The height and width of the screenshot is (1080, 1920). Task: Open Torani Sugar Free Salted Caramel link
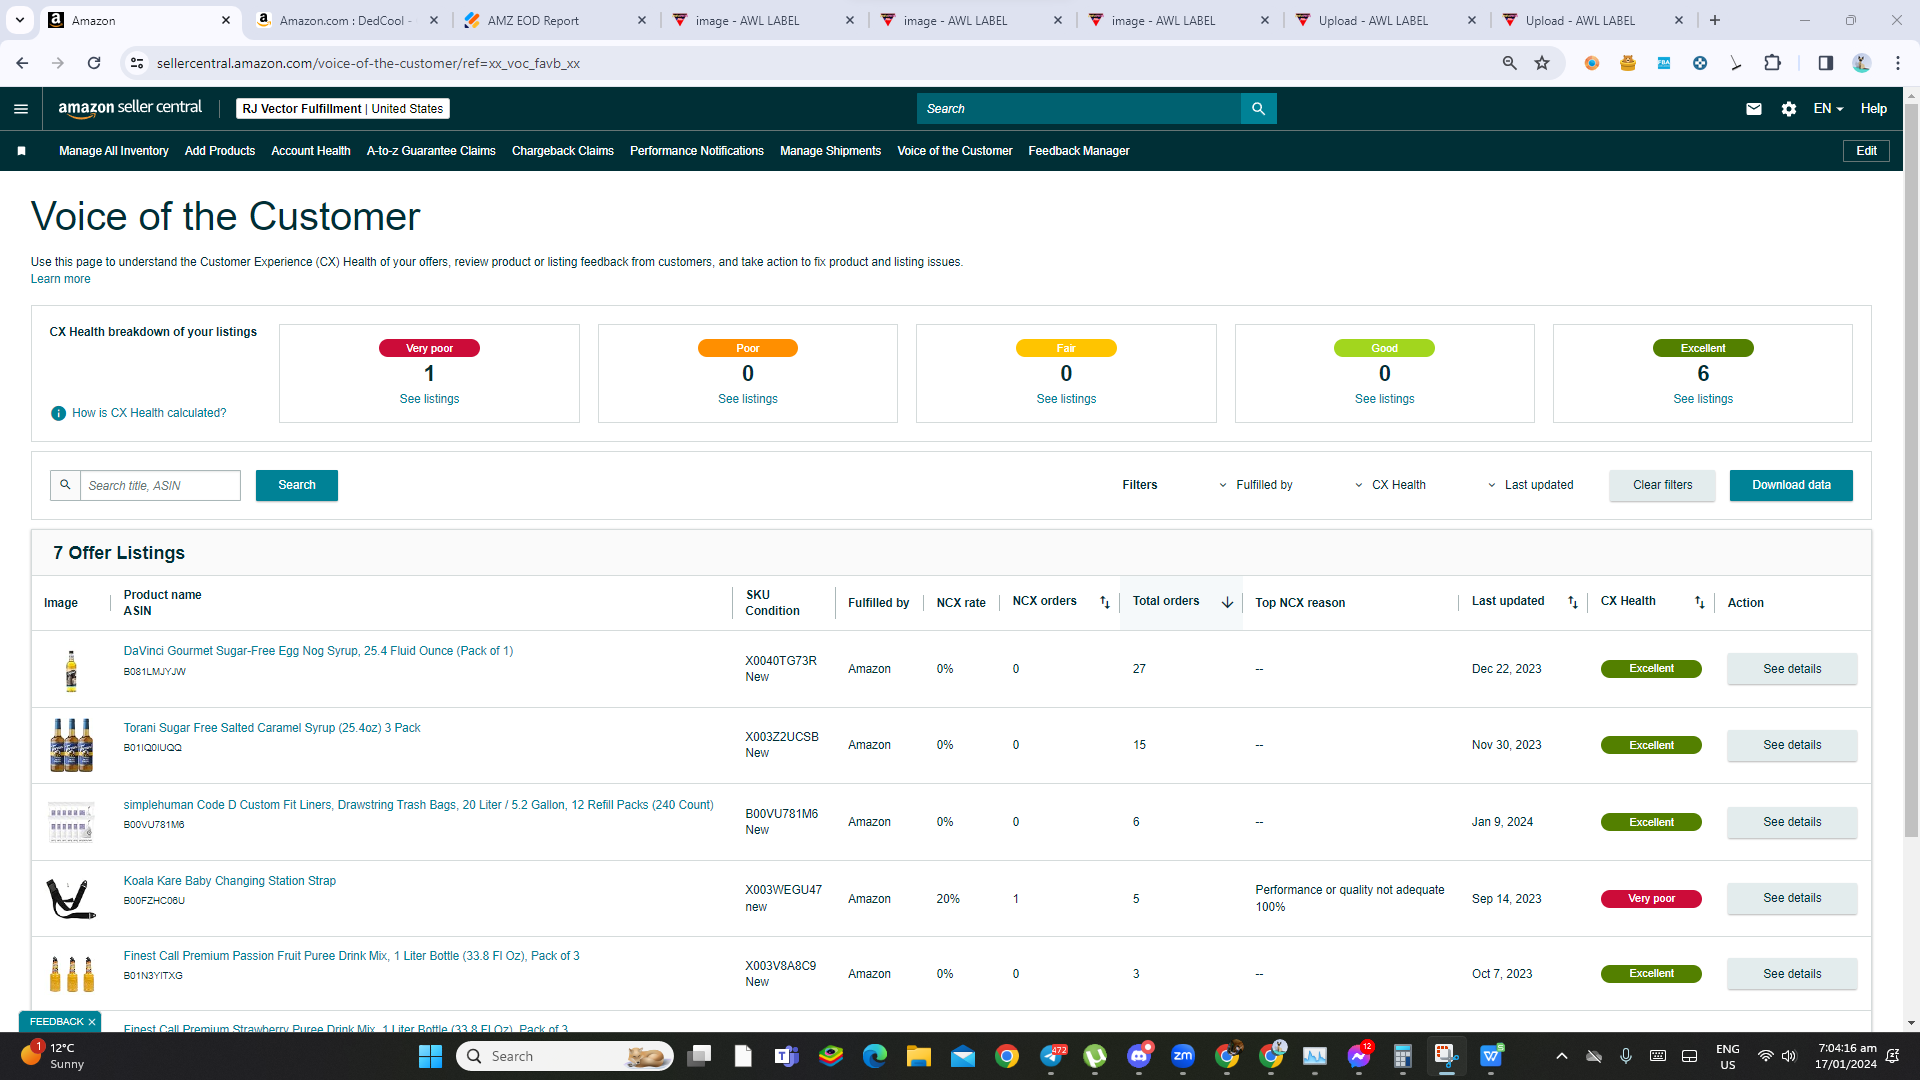272,728
